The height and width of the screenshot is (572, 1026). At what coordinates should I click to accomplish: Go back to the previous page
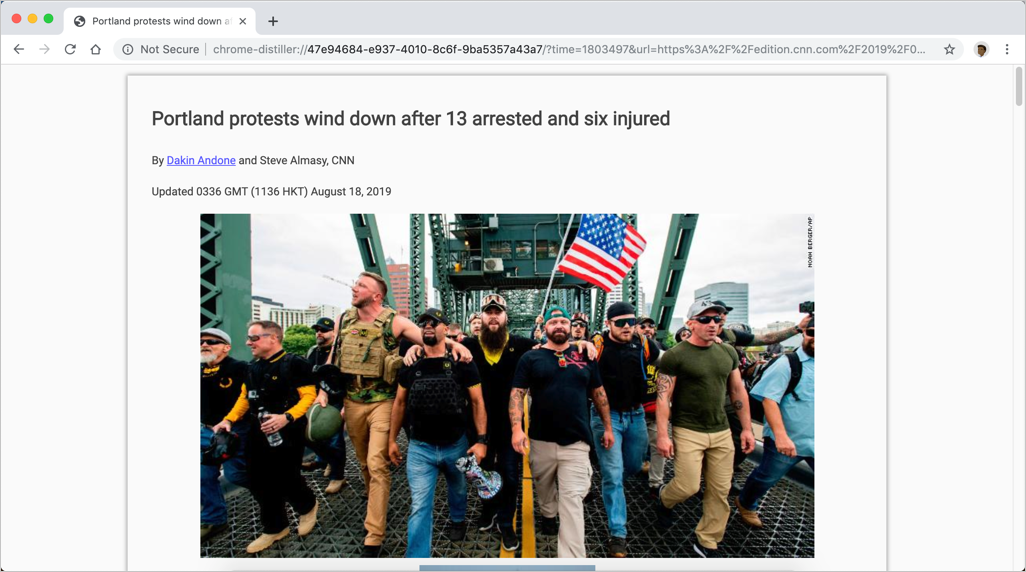click(19, 49)
